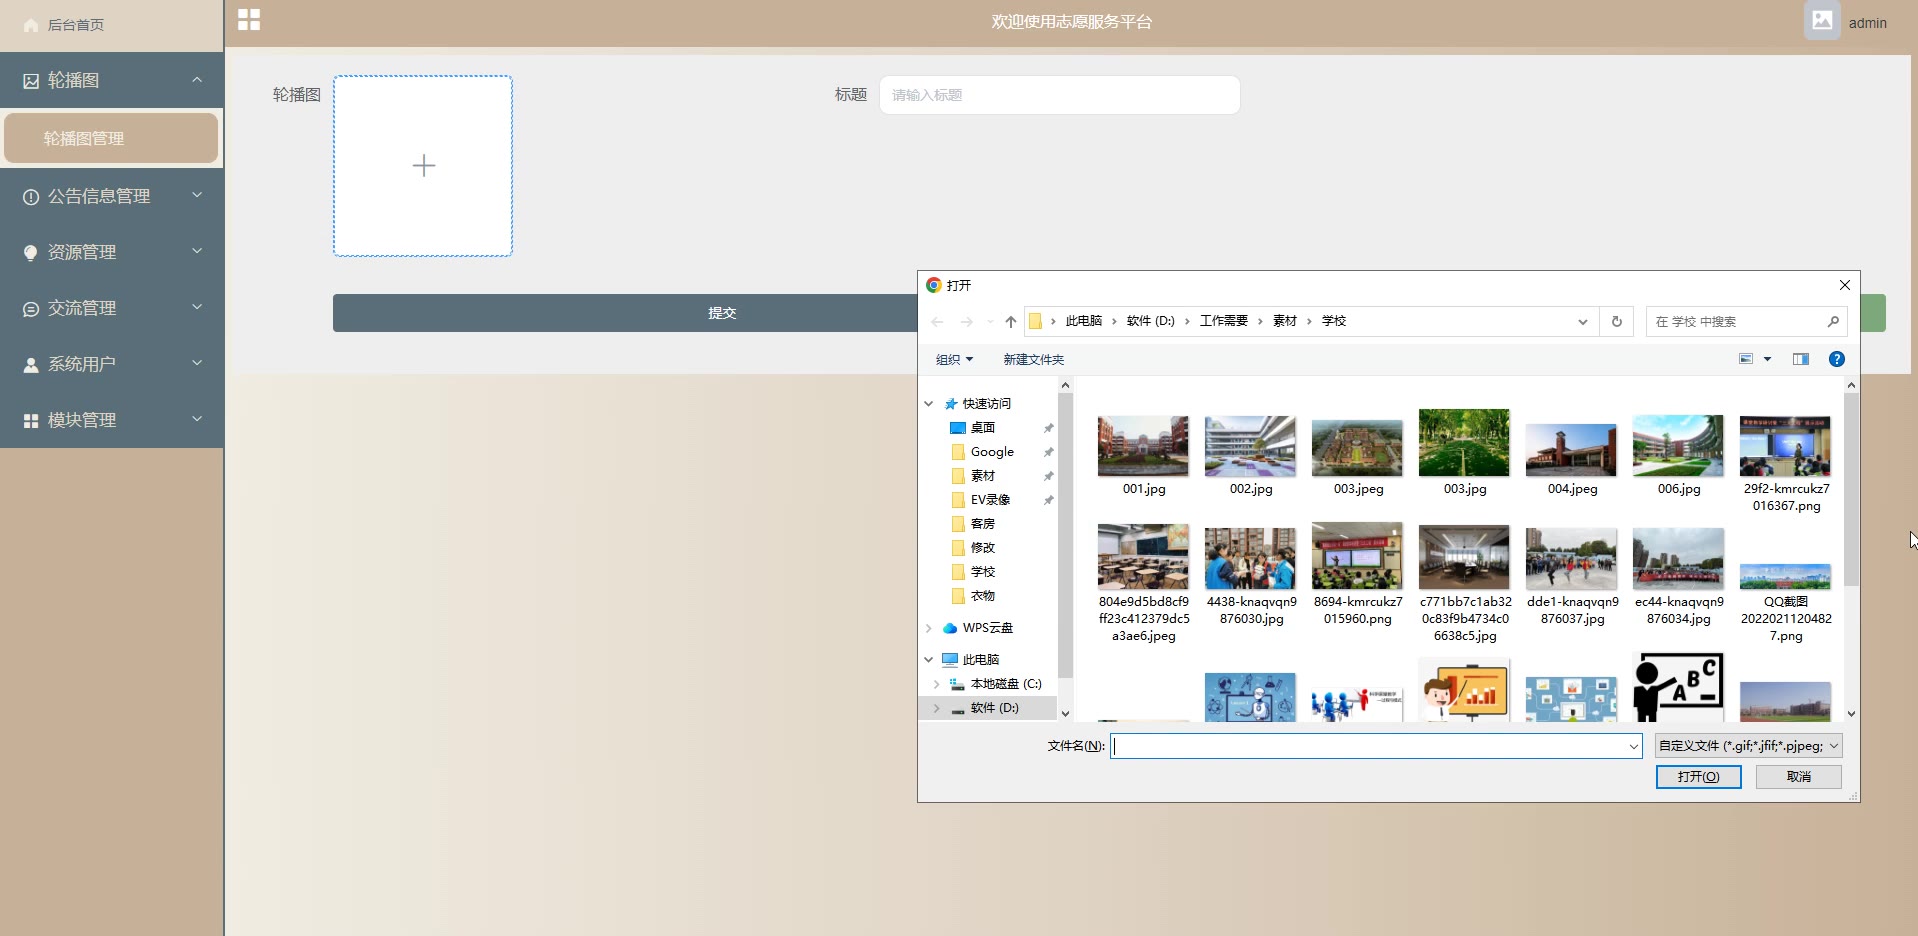The width and height of the screenshot is (1918, 936).
Task: Go to 后台首页 in sidebar
Action: point(75,25)
